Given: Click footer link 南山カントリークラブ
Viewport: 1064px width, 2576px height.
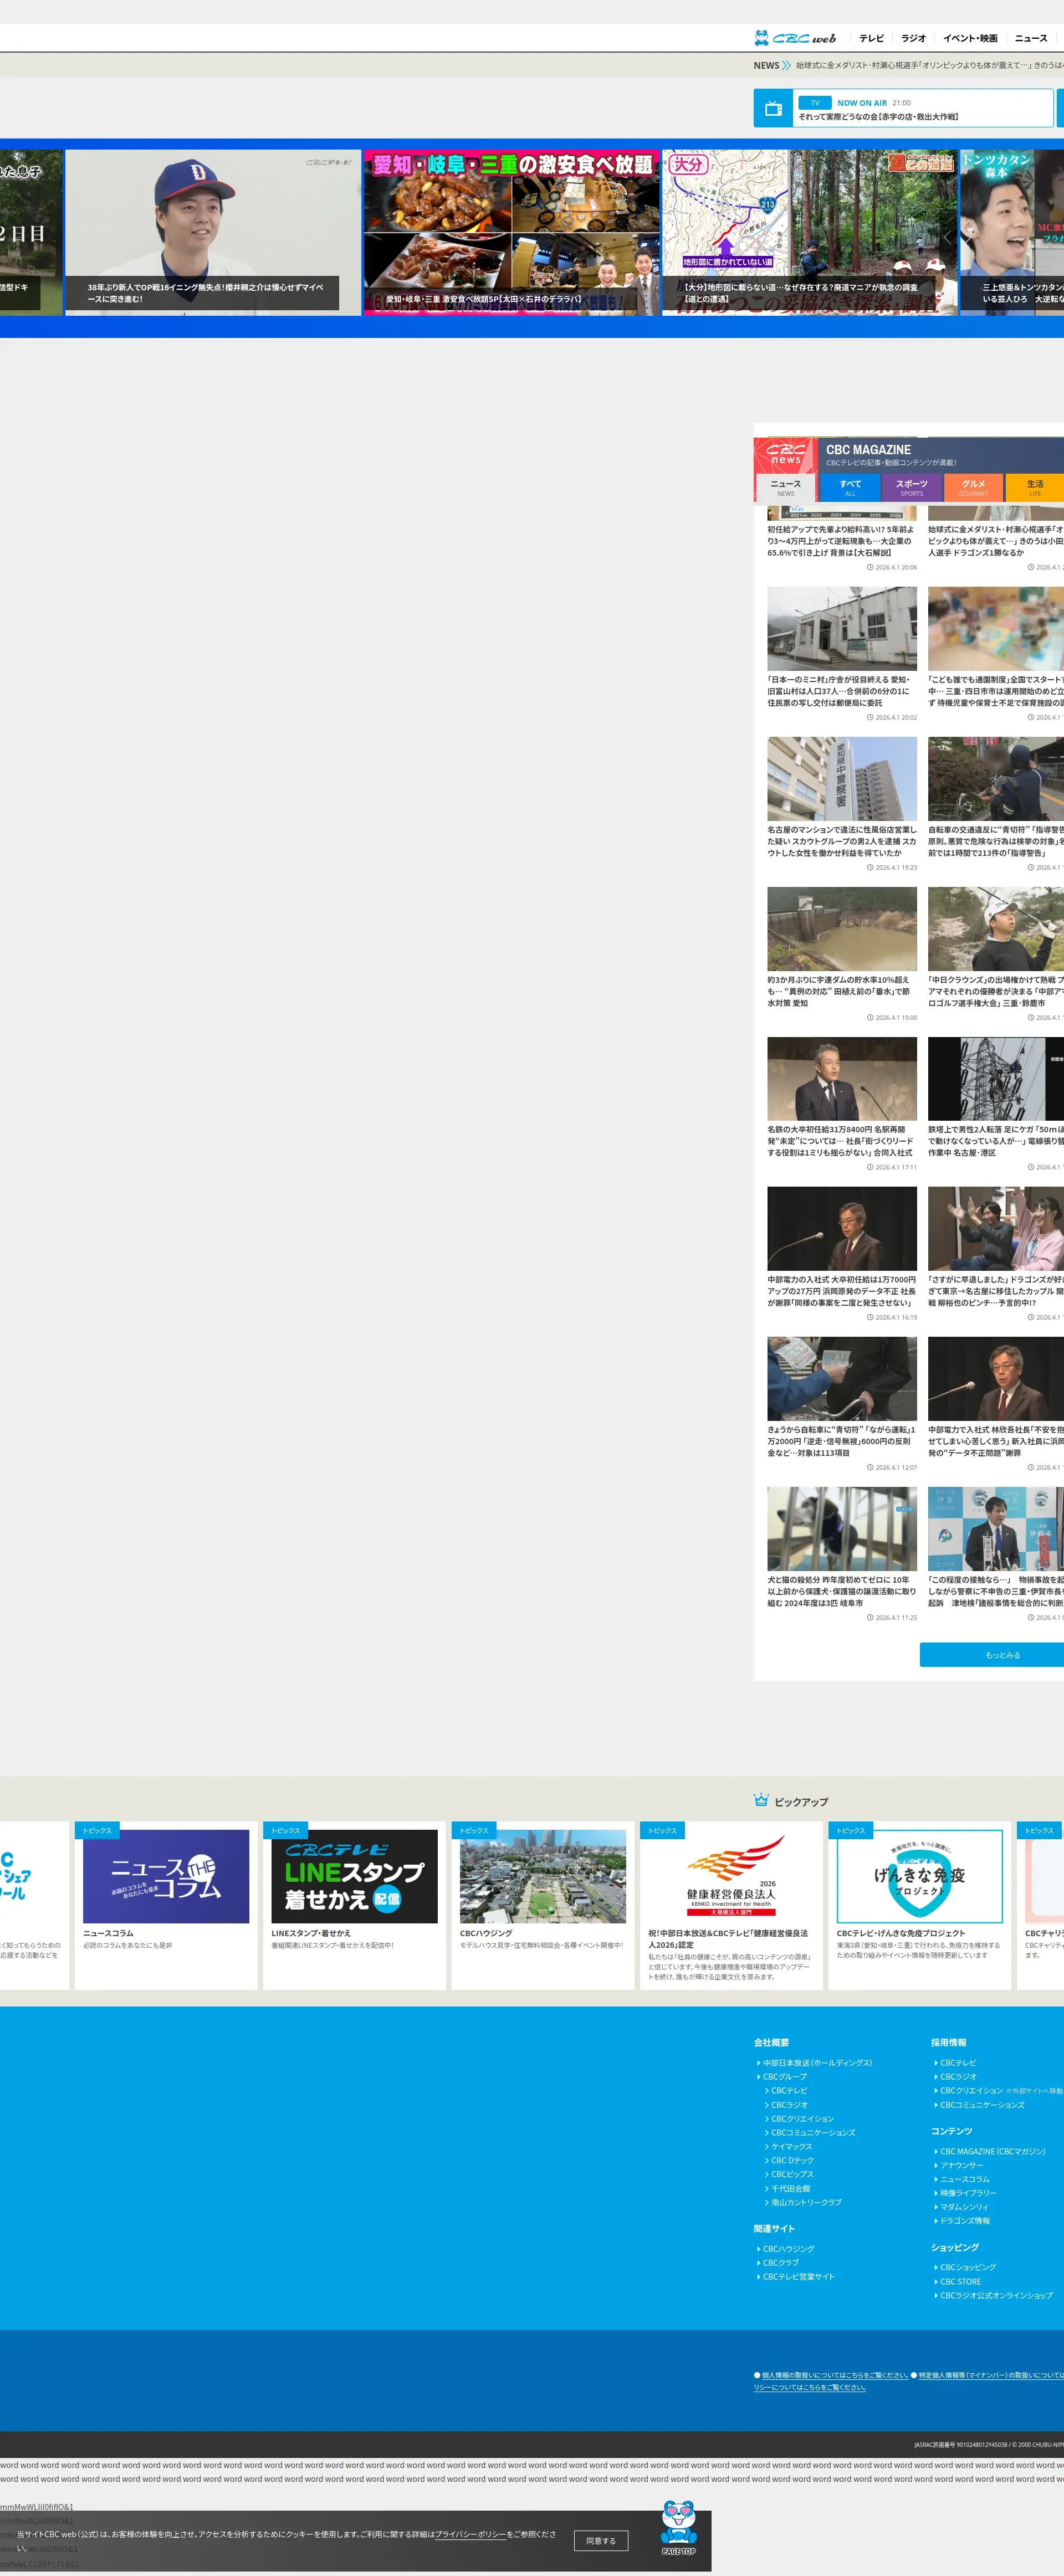Looking at the screenshot, I should 806,2202.
